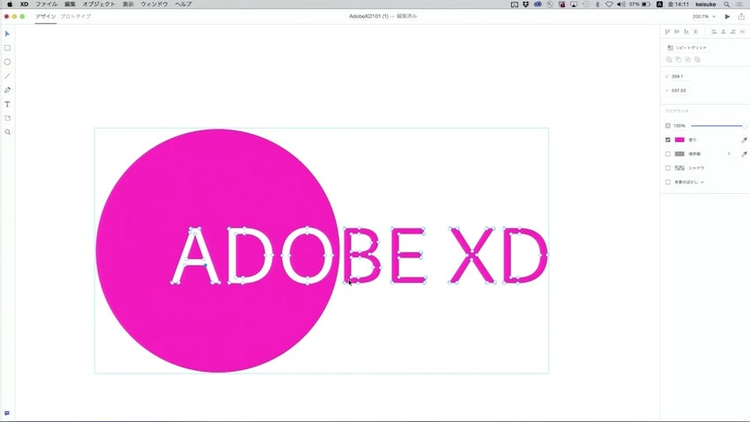Open the ウィンドウ menu
The height and width of the screenshot is (422, 750).
point(154,4)
